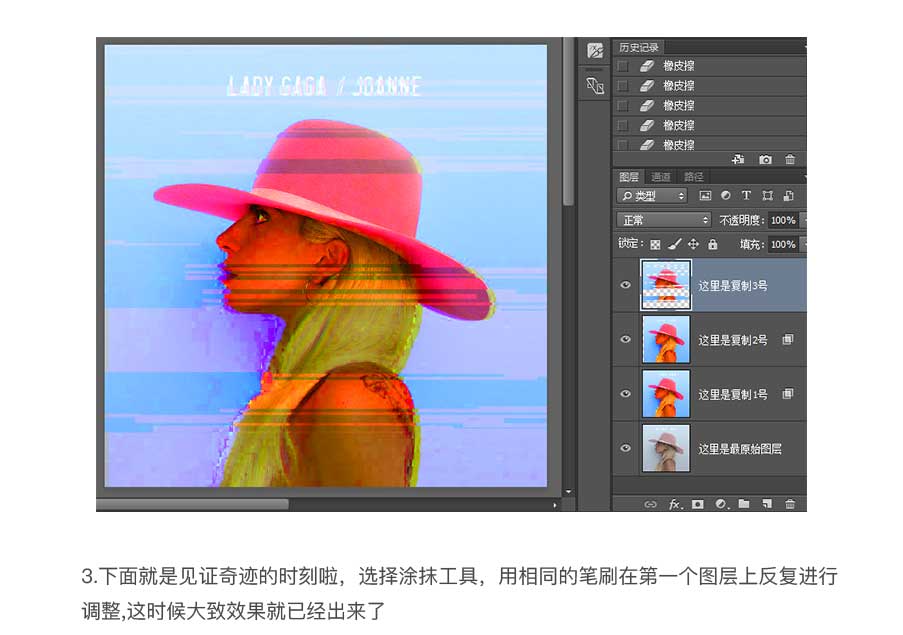Filter layers by smart object icon

coord(788,196)
